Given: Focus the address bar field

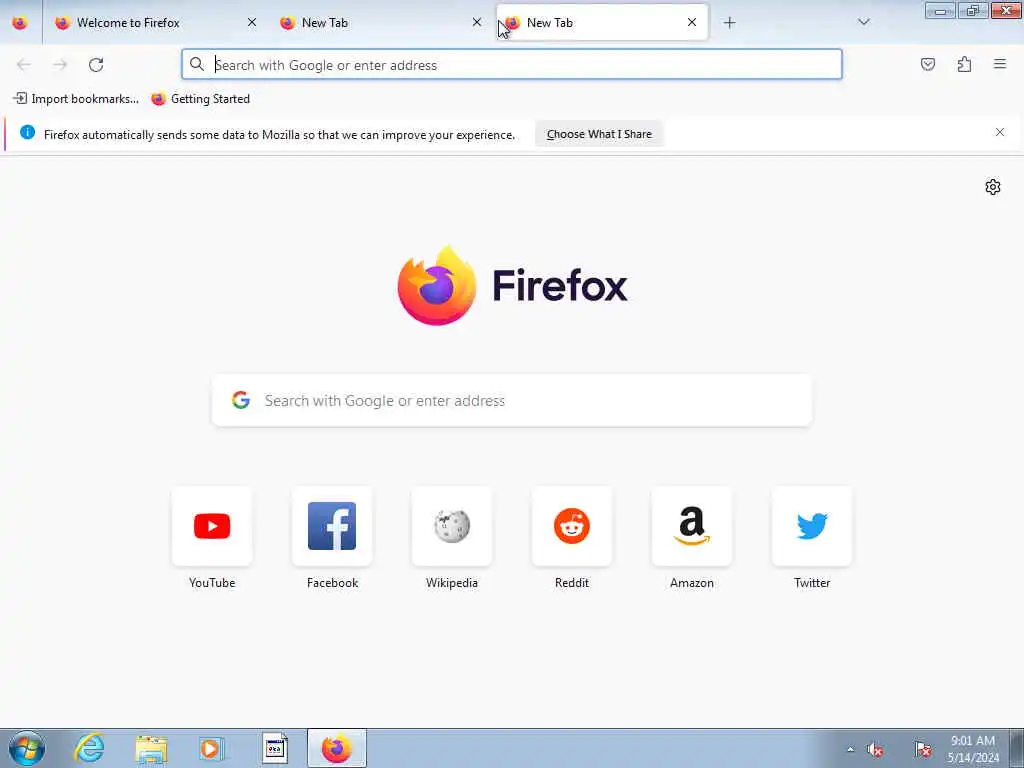Looking at the screenshot, I should tap(512, 65).
